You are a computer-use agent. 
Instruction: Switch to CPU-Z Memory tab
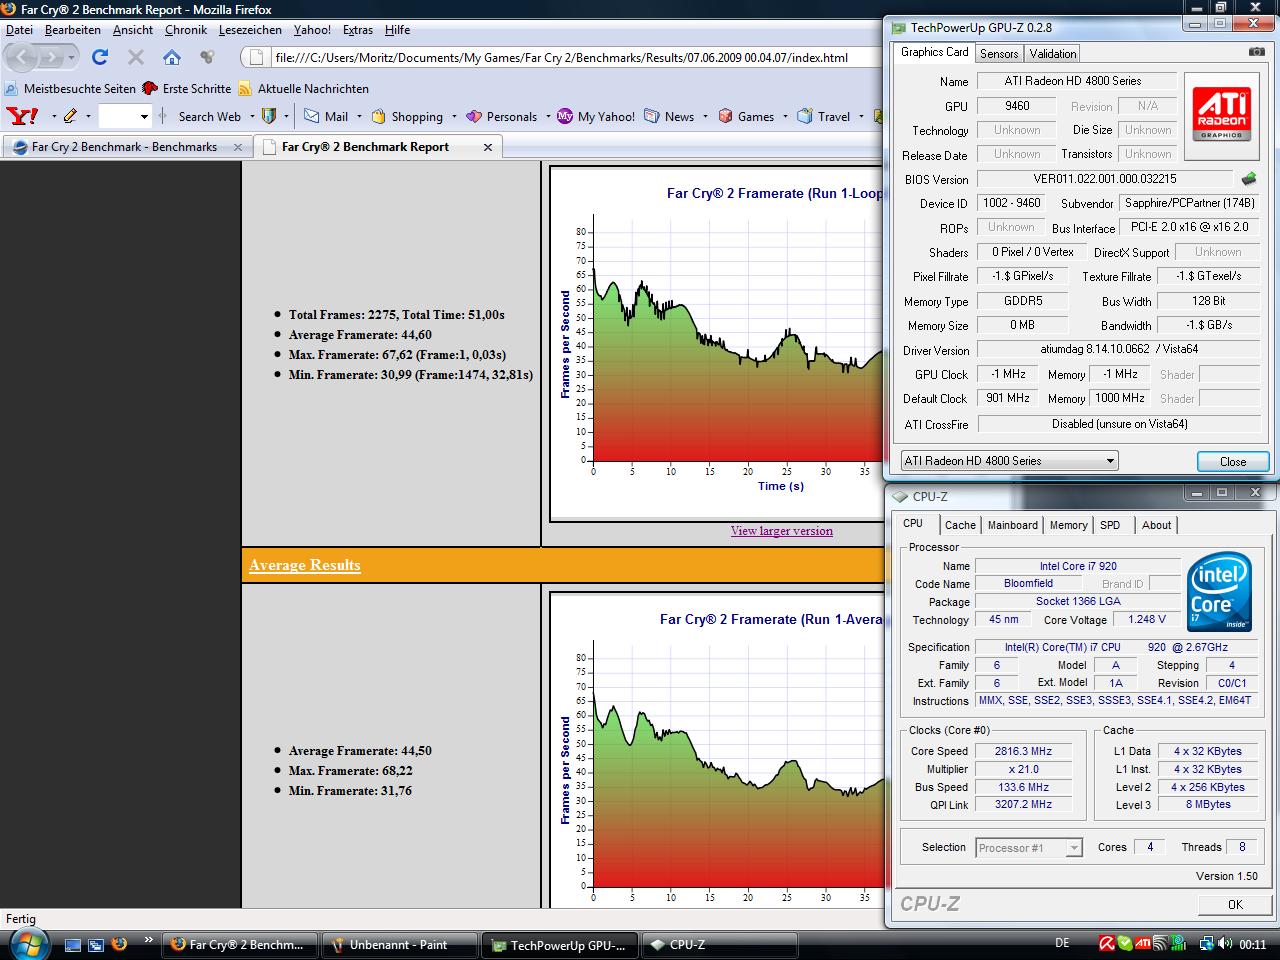(1068, 525)
